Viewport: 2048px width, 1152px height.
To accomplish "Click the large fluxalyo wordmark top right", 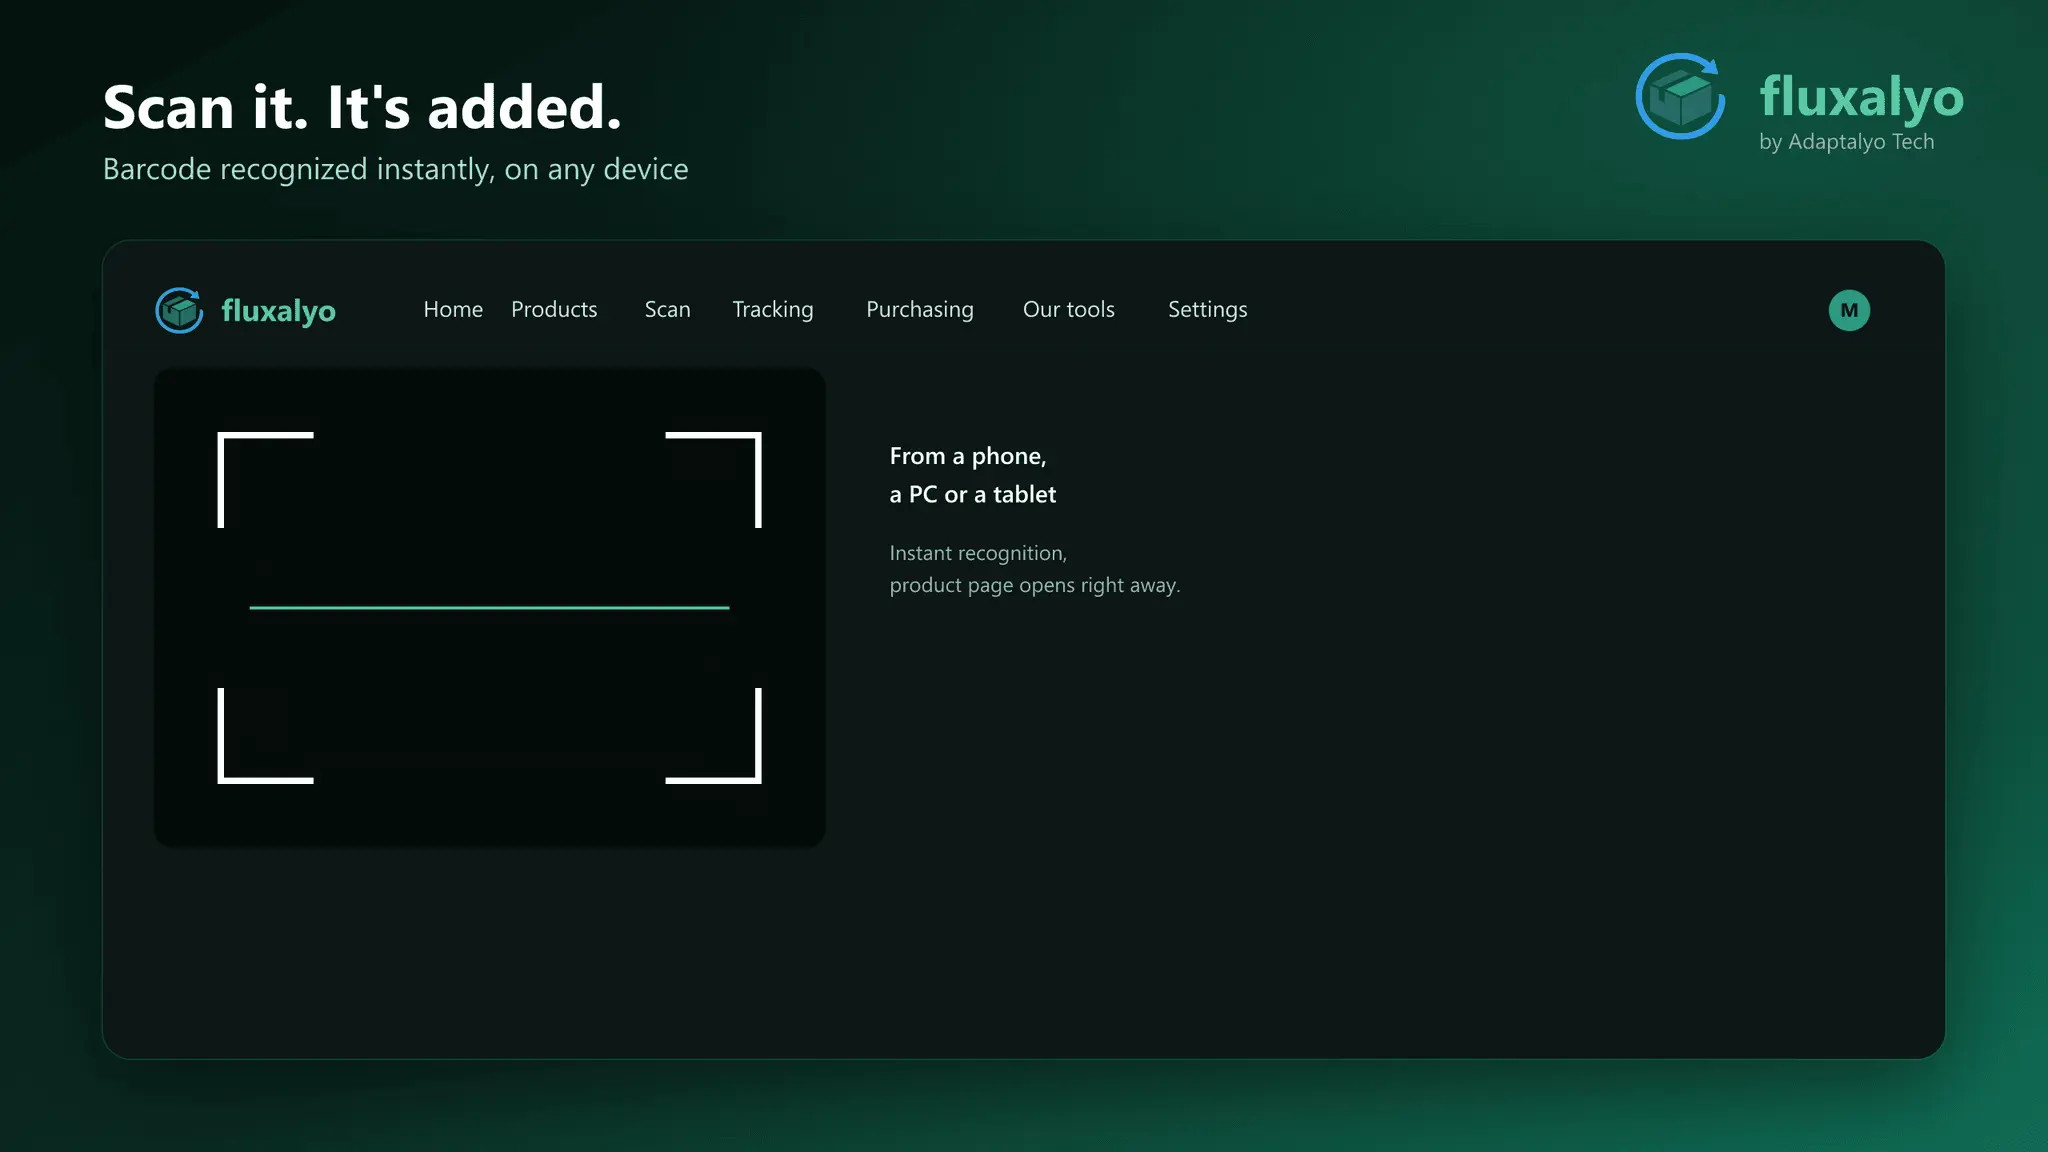I will (x=1861, y=97).
